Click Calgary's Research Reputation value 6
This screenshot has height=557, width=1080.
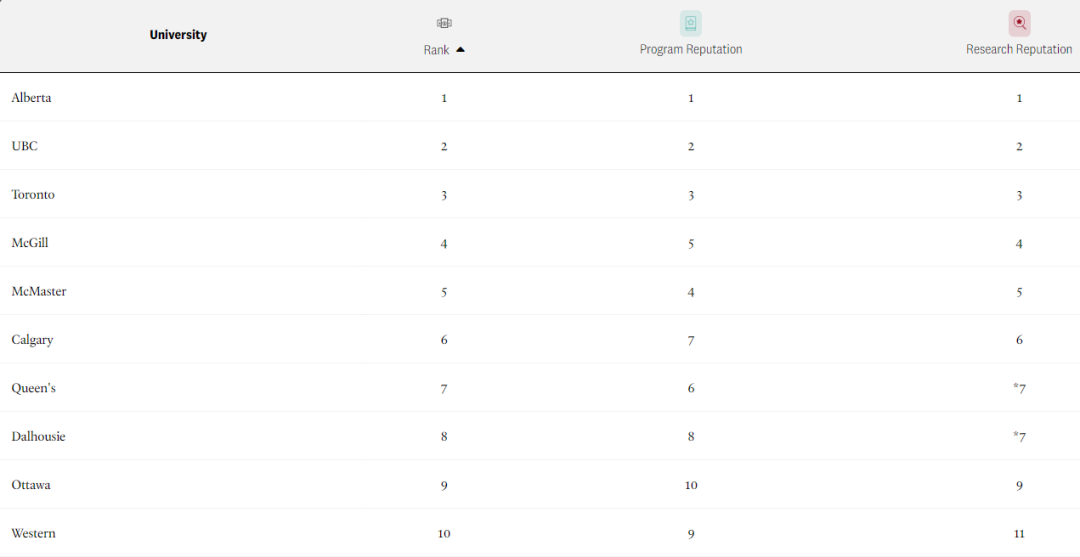[x=1019, y=340]
